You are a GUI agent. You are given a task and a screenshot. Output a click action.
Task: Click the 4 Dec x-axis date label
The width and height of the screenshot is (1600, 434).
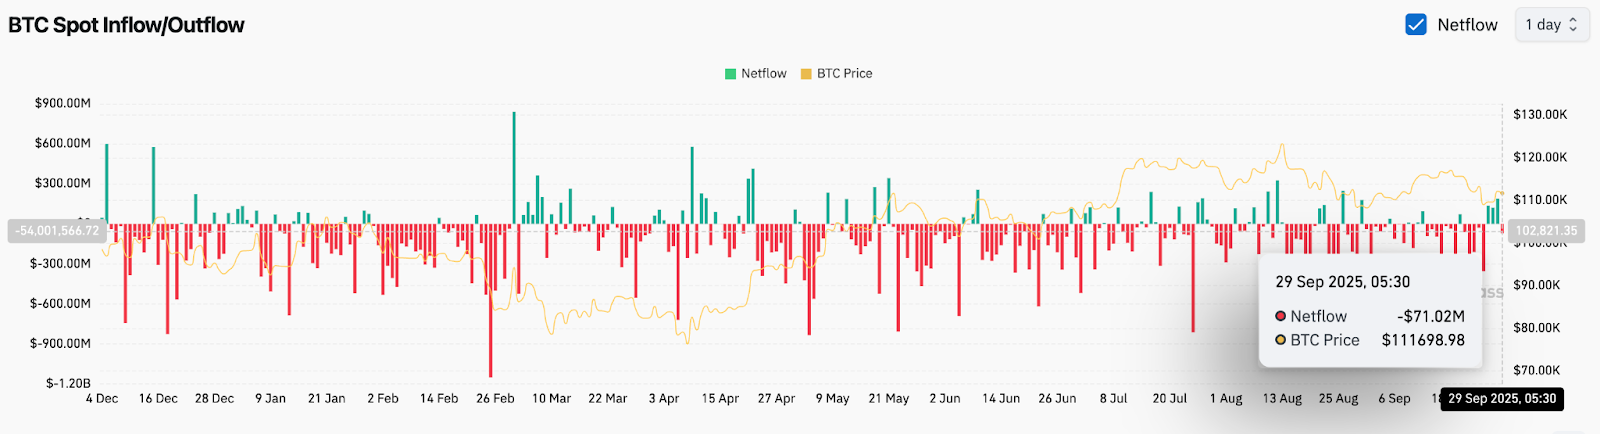[x=102, y=399]
